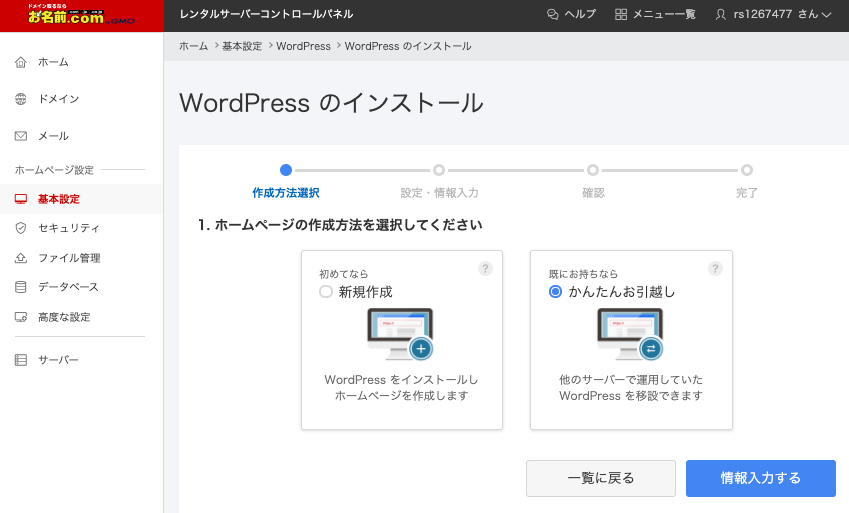Image resolution: width=849 pixels, height=513 pixels.
Task: Click the データベース icon in sidebar
Action: (x=21, y=287)
